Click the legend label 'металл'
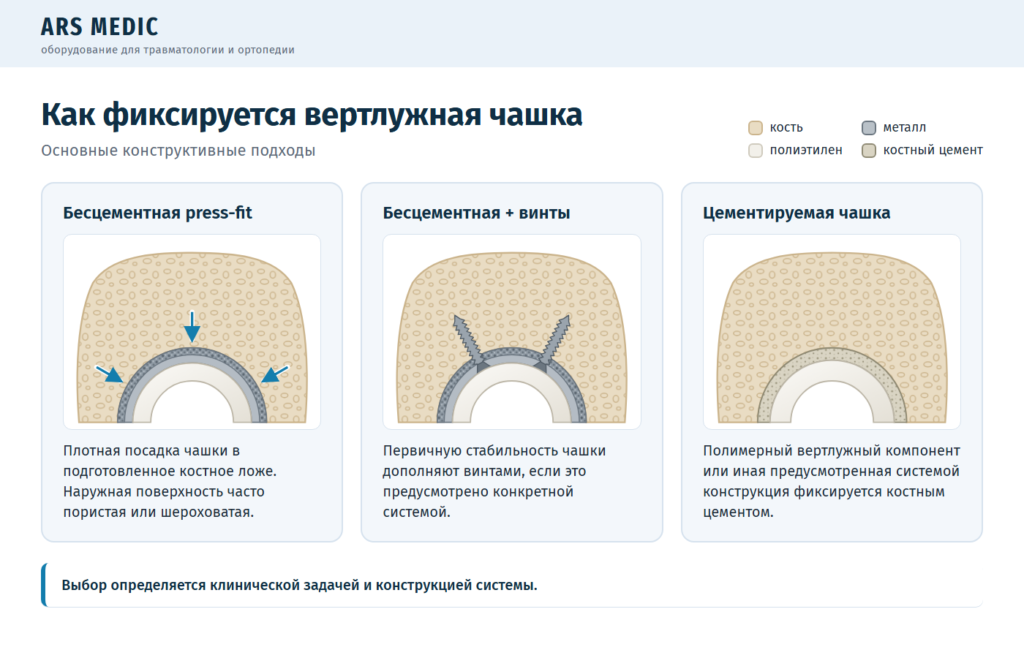Image resolution: width=1024 pixels, height=658 pixels. click(904, 128)
